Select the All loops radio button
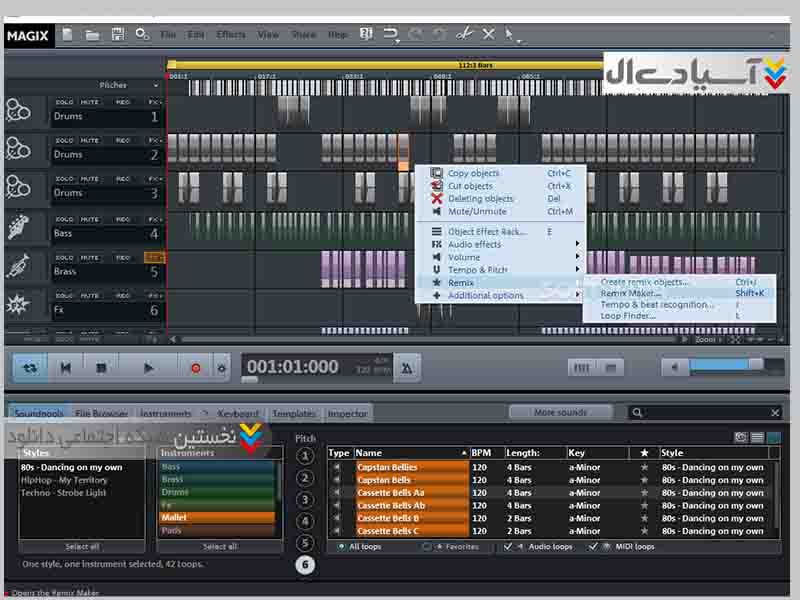 (341, 547)
